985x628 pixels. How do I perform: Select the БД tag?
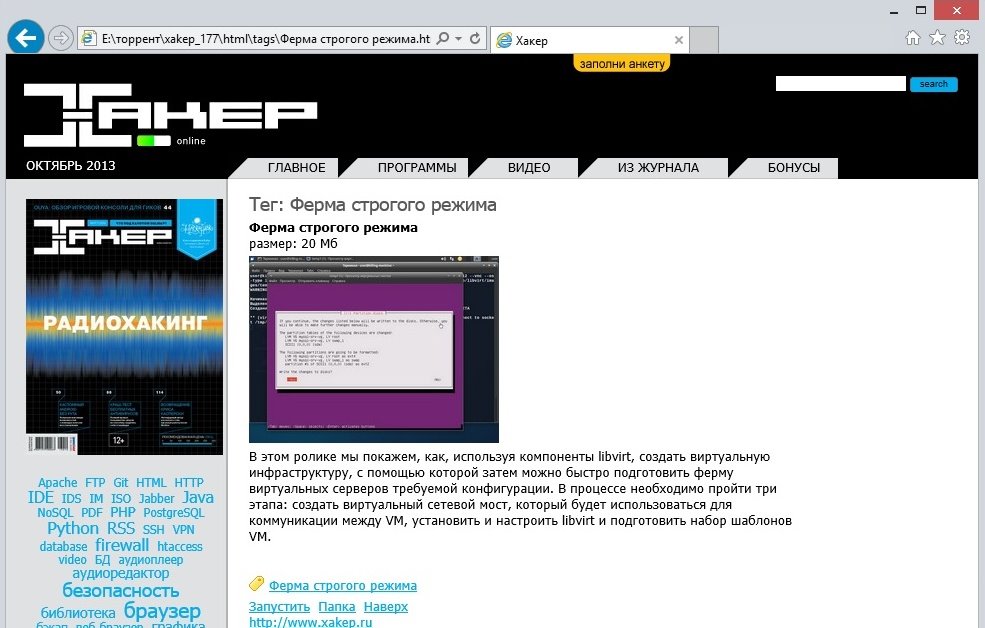click(102, 560)
